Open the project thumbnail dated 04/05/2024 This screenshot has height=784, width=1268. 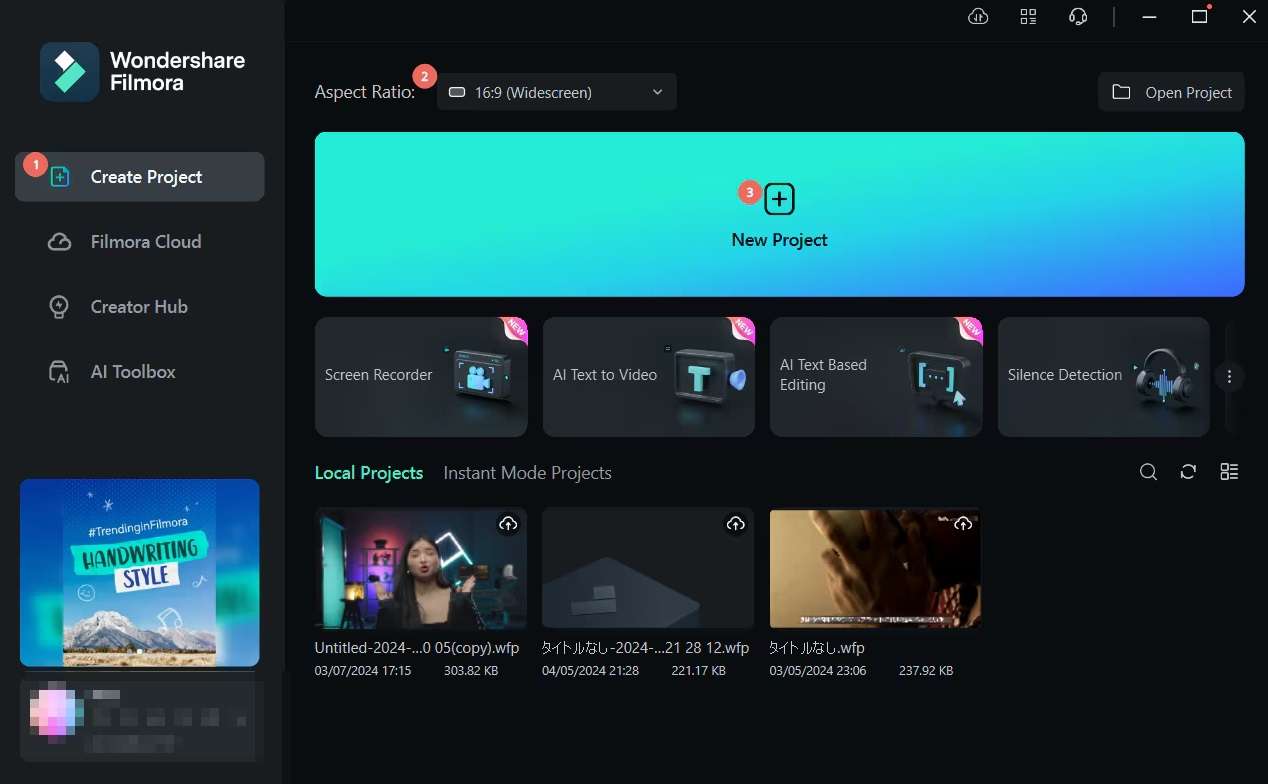pyautogui.click(x=648, y=567)
